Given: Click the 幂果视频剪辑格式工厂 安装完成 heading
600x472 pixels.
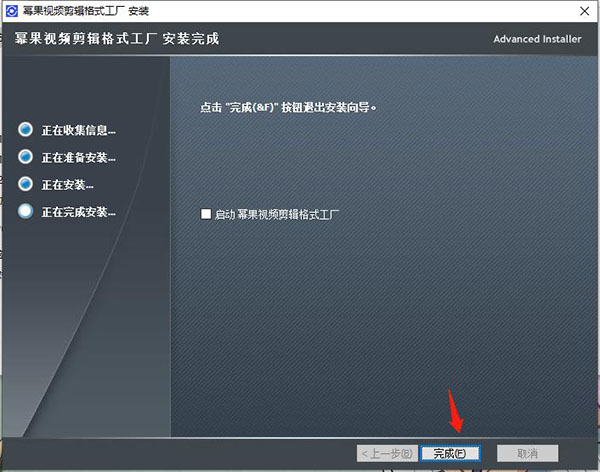Looking at the screenshot, I should (117, 39).
